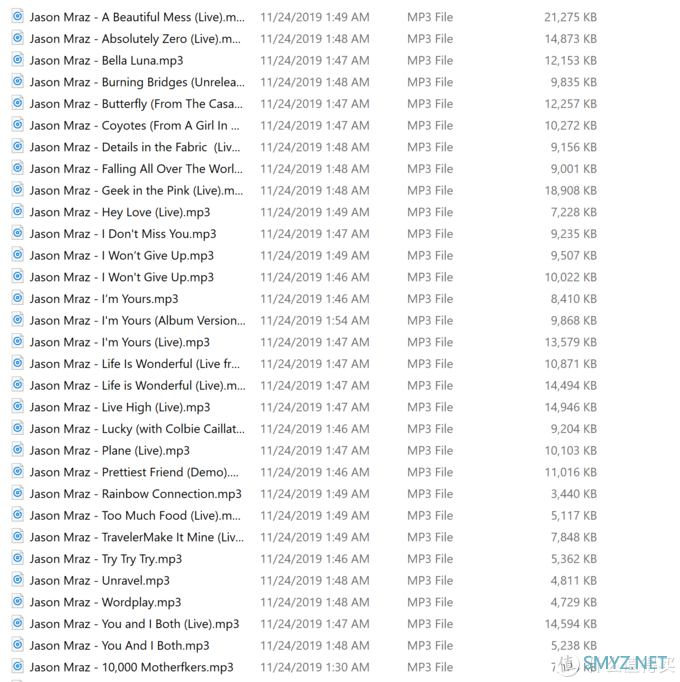This screenshot has width=680, height=682.
Task: Click the date cell in the Plane (Live) row
Action: (315, 451)
